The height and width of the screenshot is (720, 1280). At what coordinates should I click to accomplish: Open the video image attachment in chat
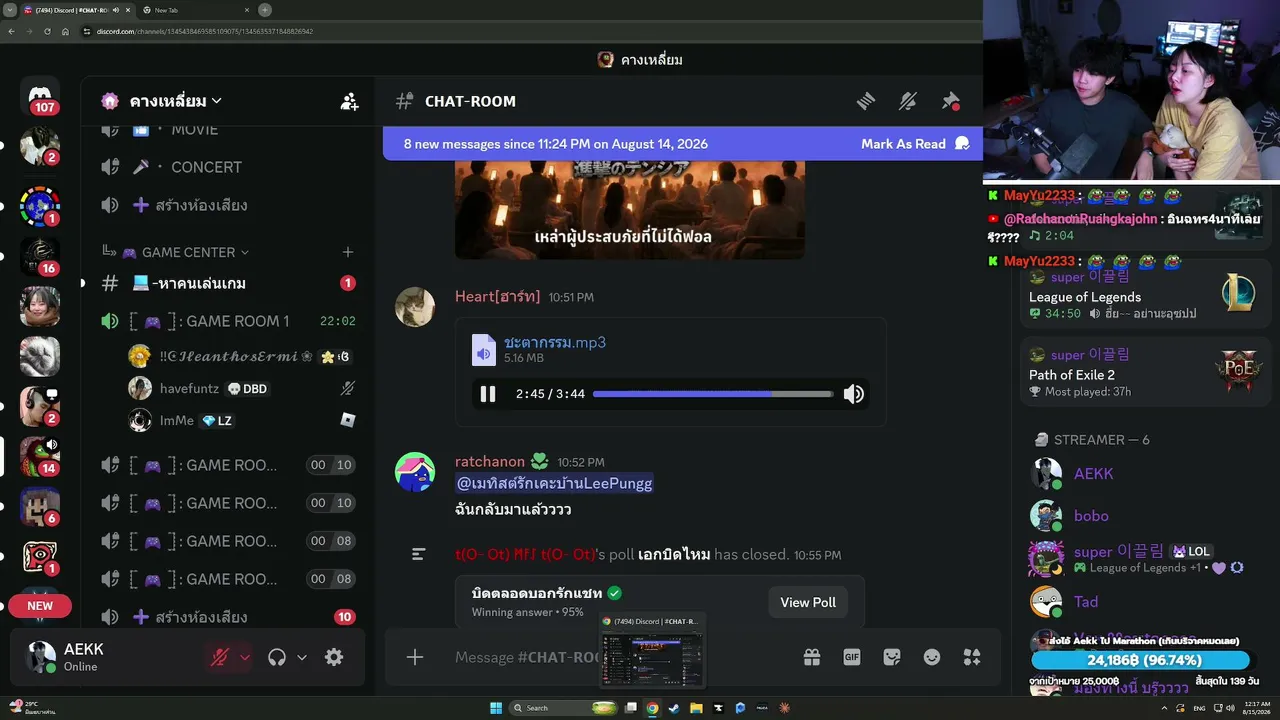(x=630, y=209)
